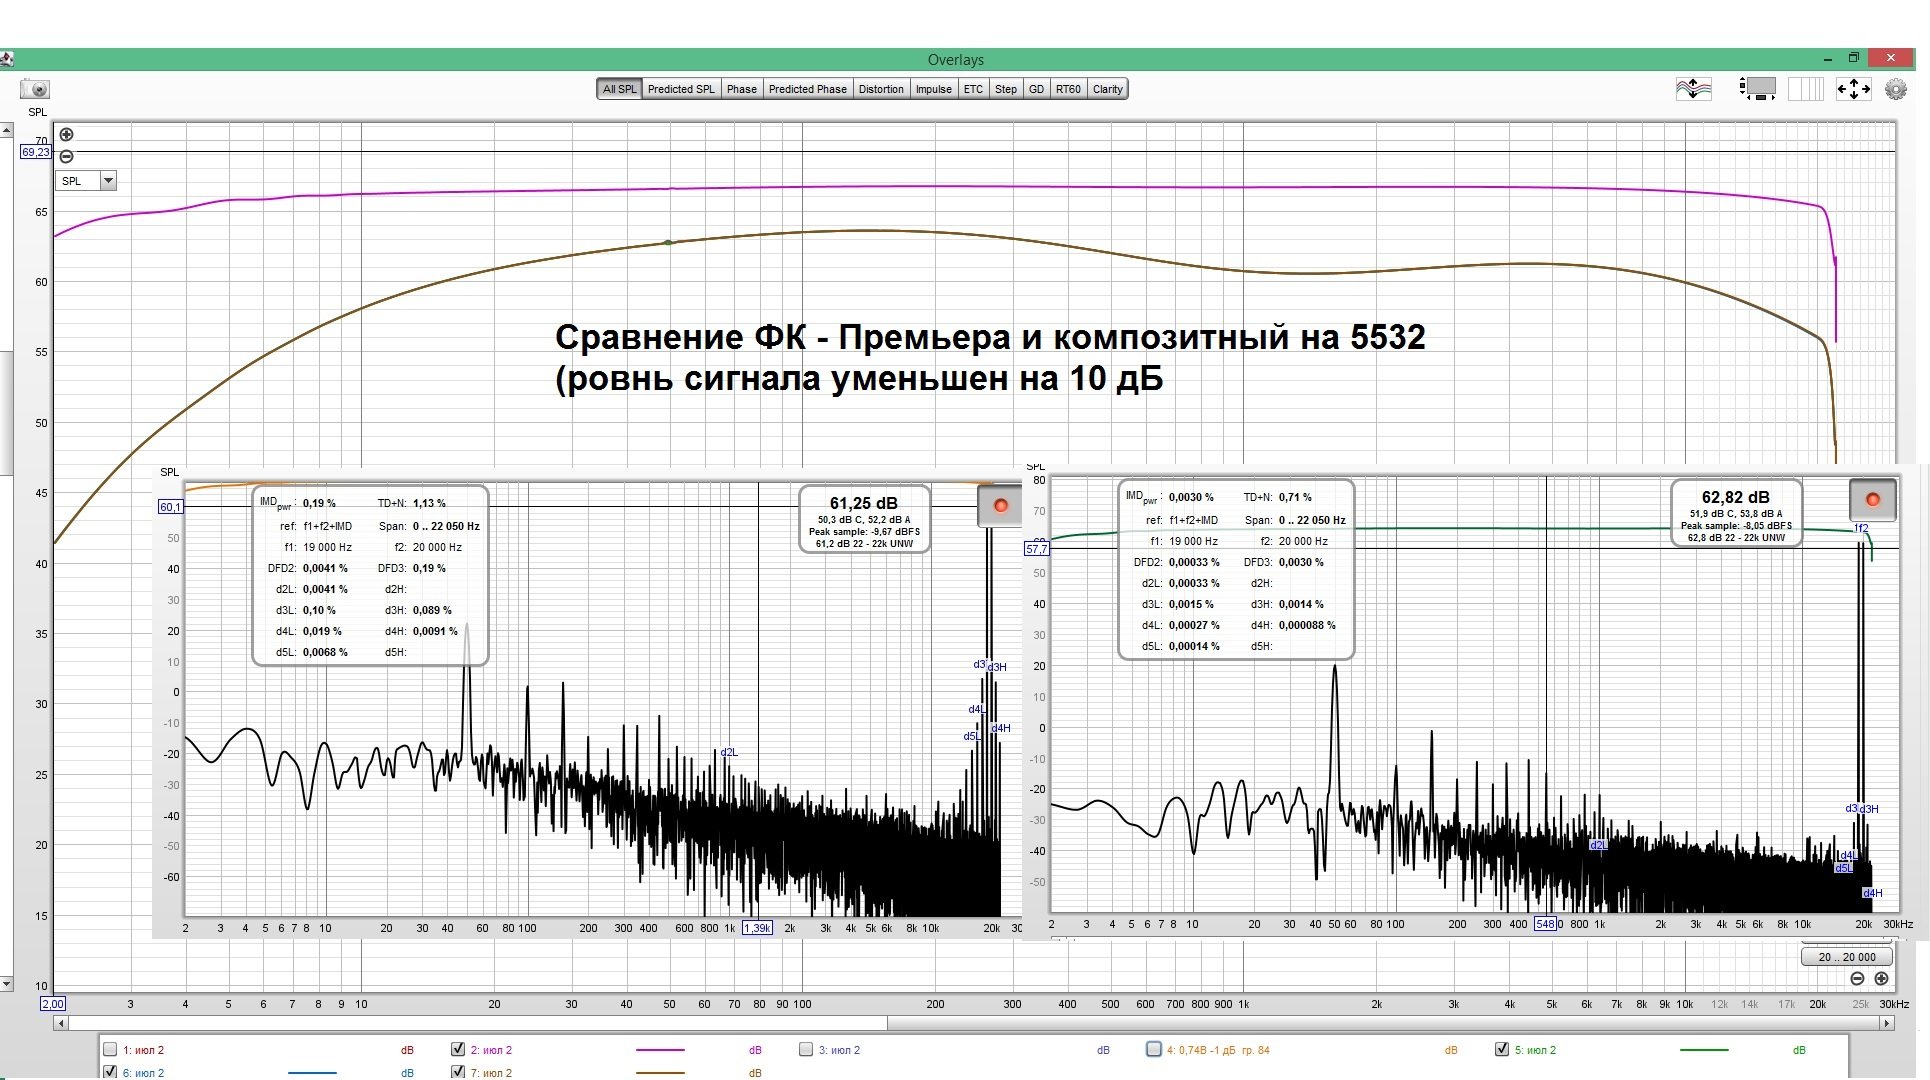Viewport: 1930px width, 1080px height.
Task: Enable checkbox for trace 1: июл 2
Action: click(110, 1049)
